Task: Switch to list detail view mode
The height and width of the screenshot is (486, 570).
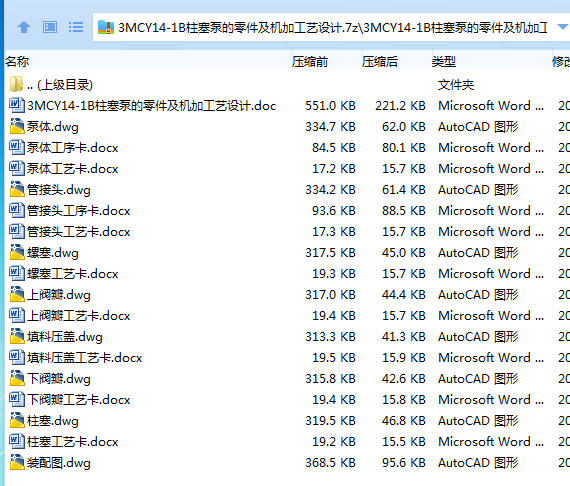Action: point(76,27)
